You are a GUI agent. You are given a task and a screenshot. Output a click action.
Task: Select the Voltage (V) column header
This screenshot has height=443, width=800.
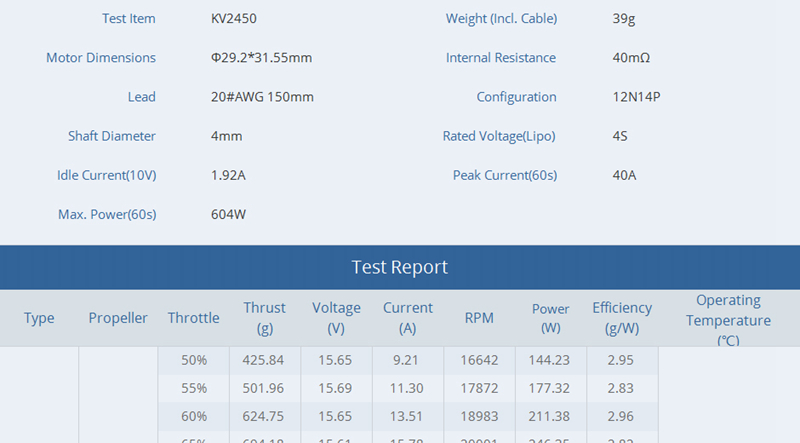tap(336, 318)
